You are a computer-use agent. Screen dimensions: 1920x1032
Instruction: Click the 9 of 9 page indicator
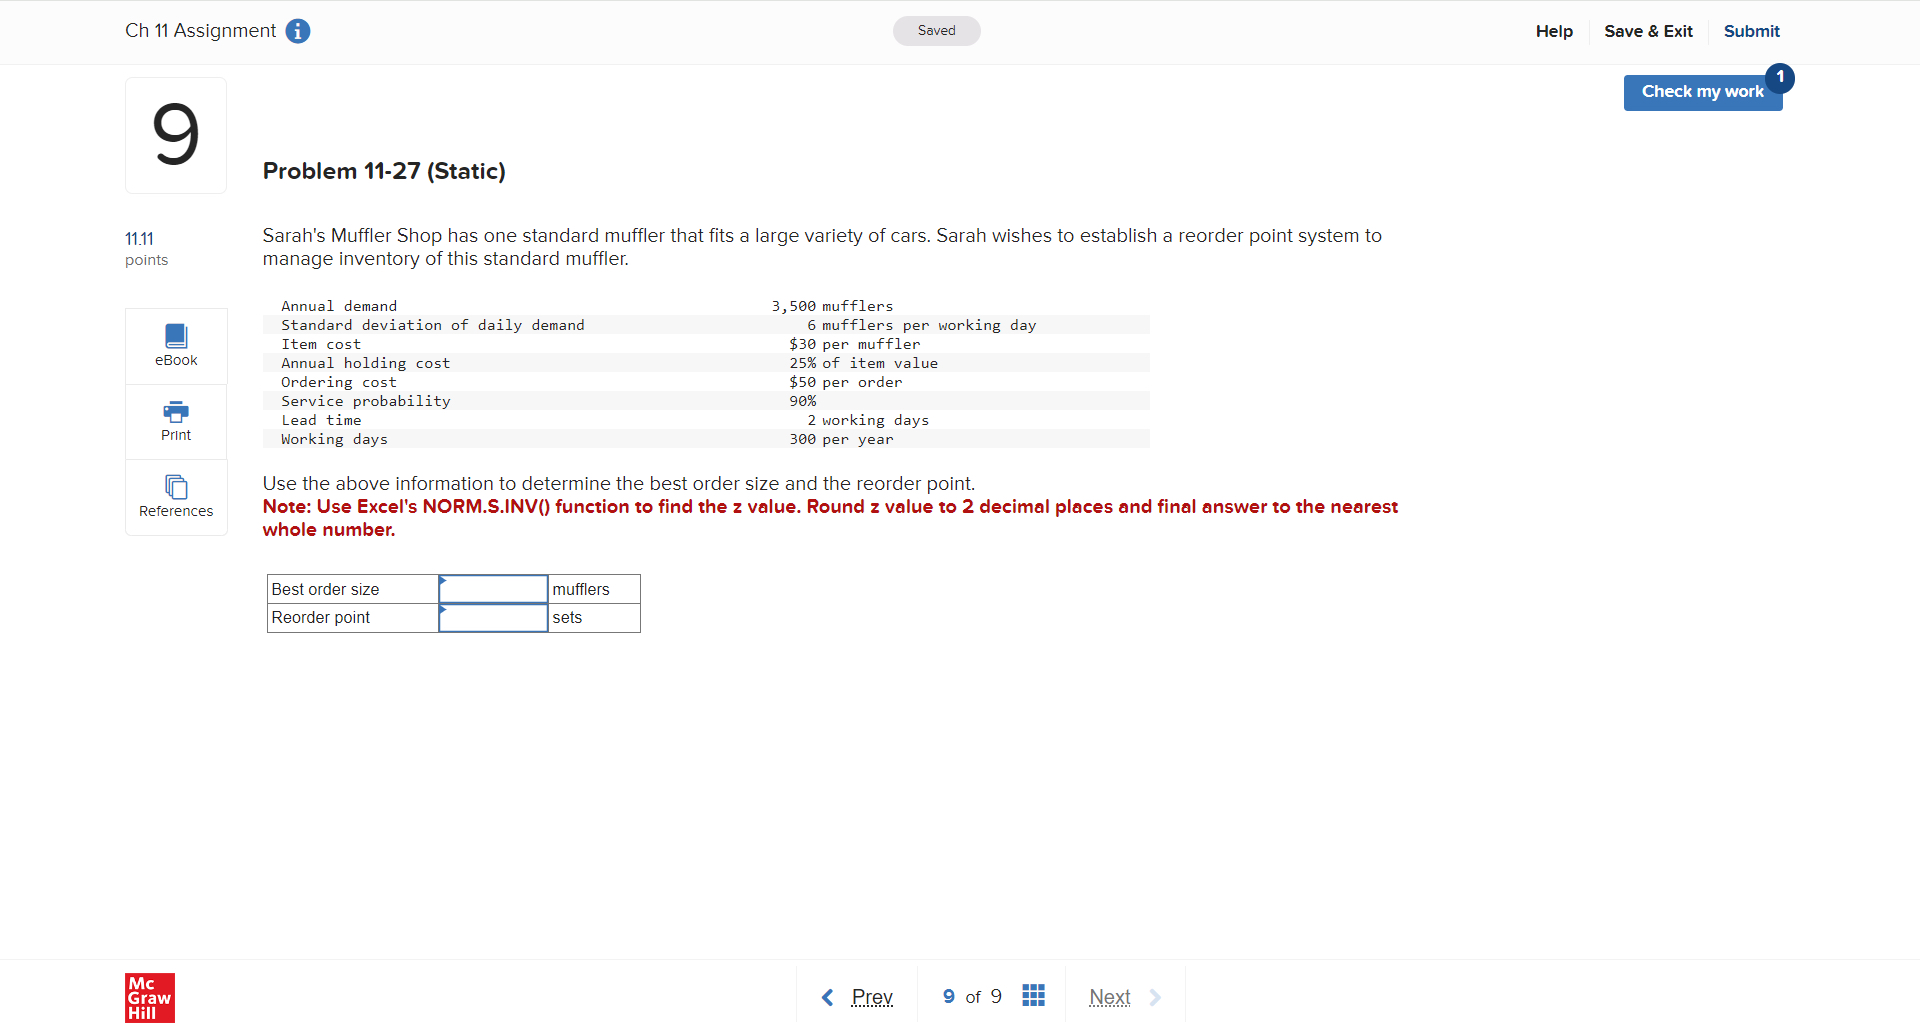pos(971,996)
